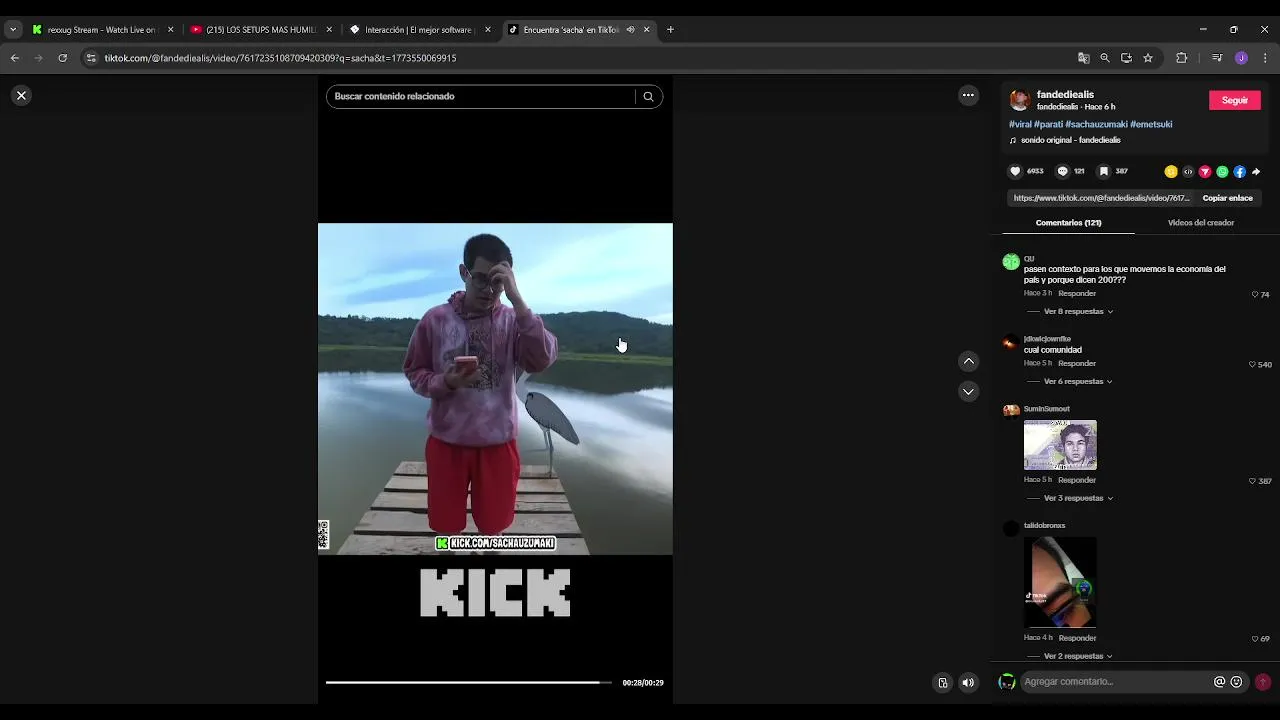Viewport: 1280px width, 720px height.
Task: Reload the page
Action: pyautogui.click(x=62, y=58)
